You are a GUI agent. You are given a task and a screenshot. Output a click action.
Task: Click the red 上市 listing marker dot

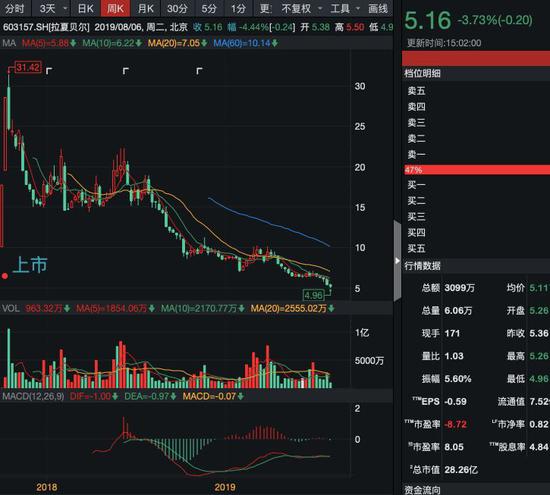(5, 276)
